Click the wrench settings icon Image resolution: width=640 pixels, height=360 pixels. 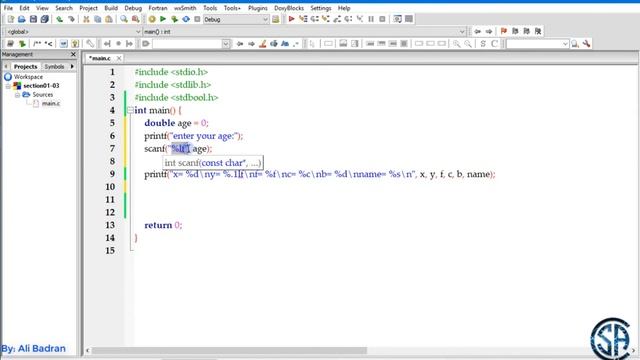[x=587, y=44]
